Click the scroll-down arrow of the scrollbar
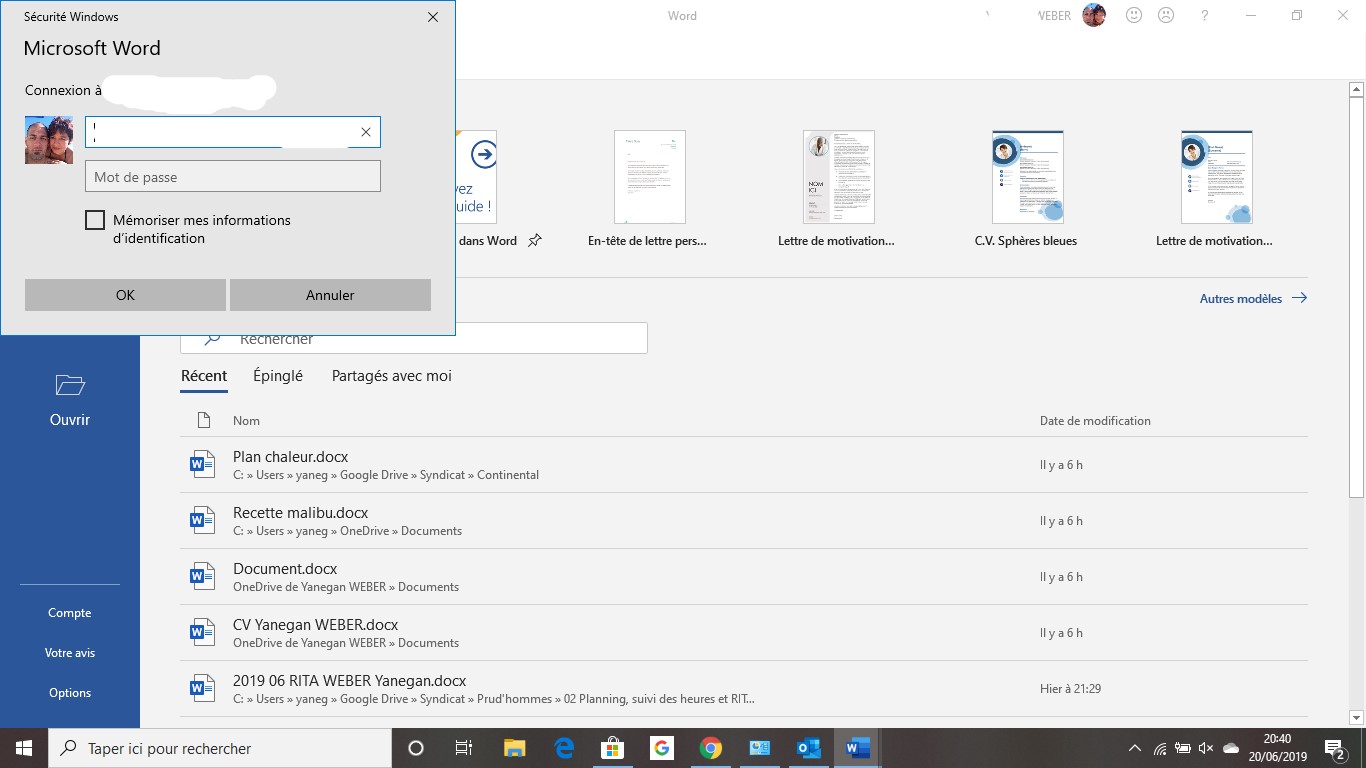 tap(1357, 717)
